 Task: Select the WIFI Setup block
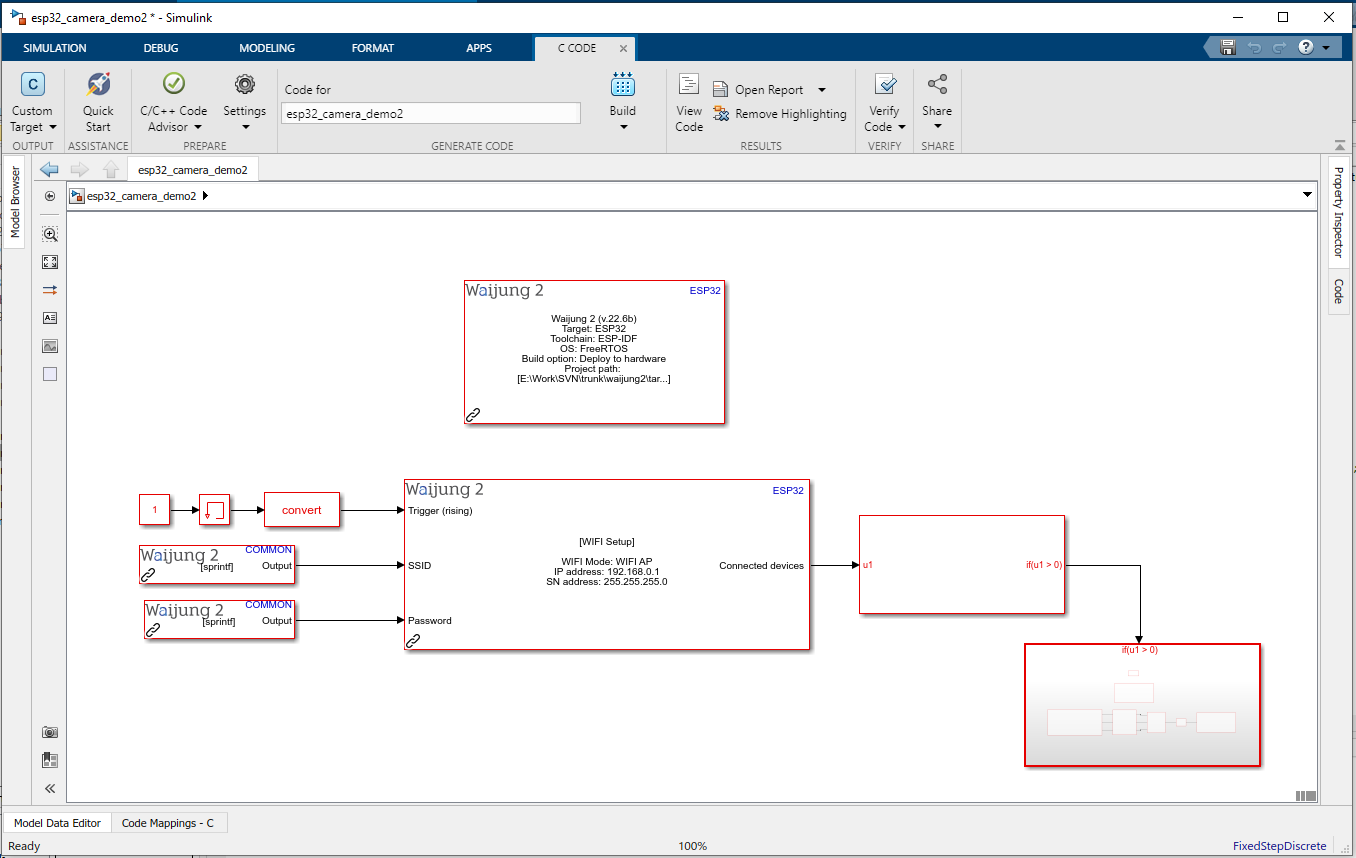607,565
